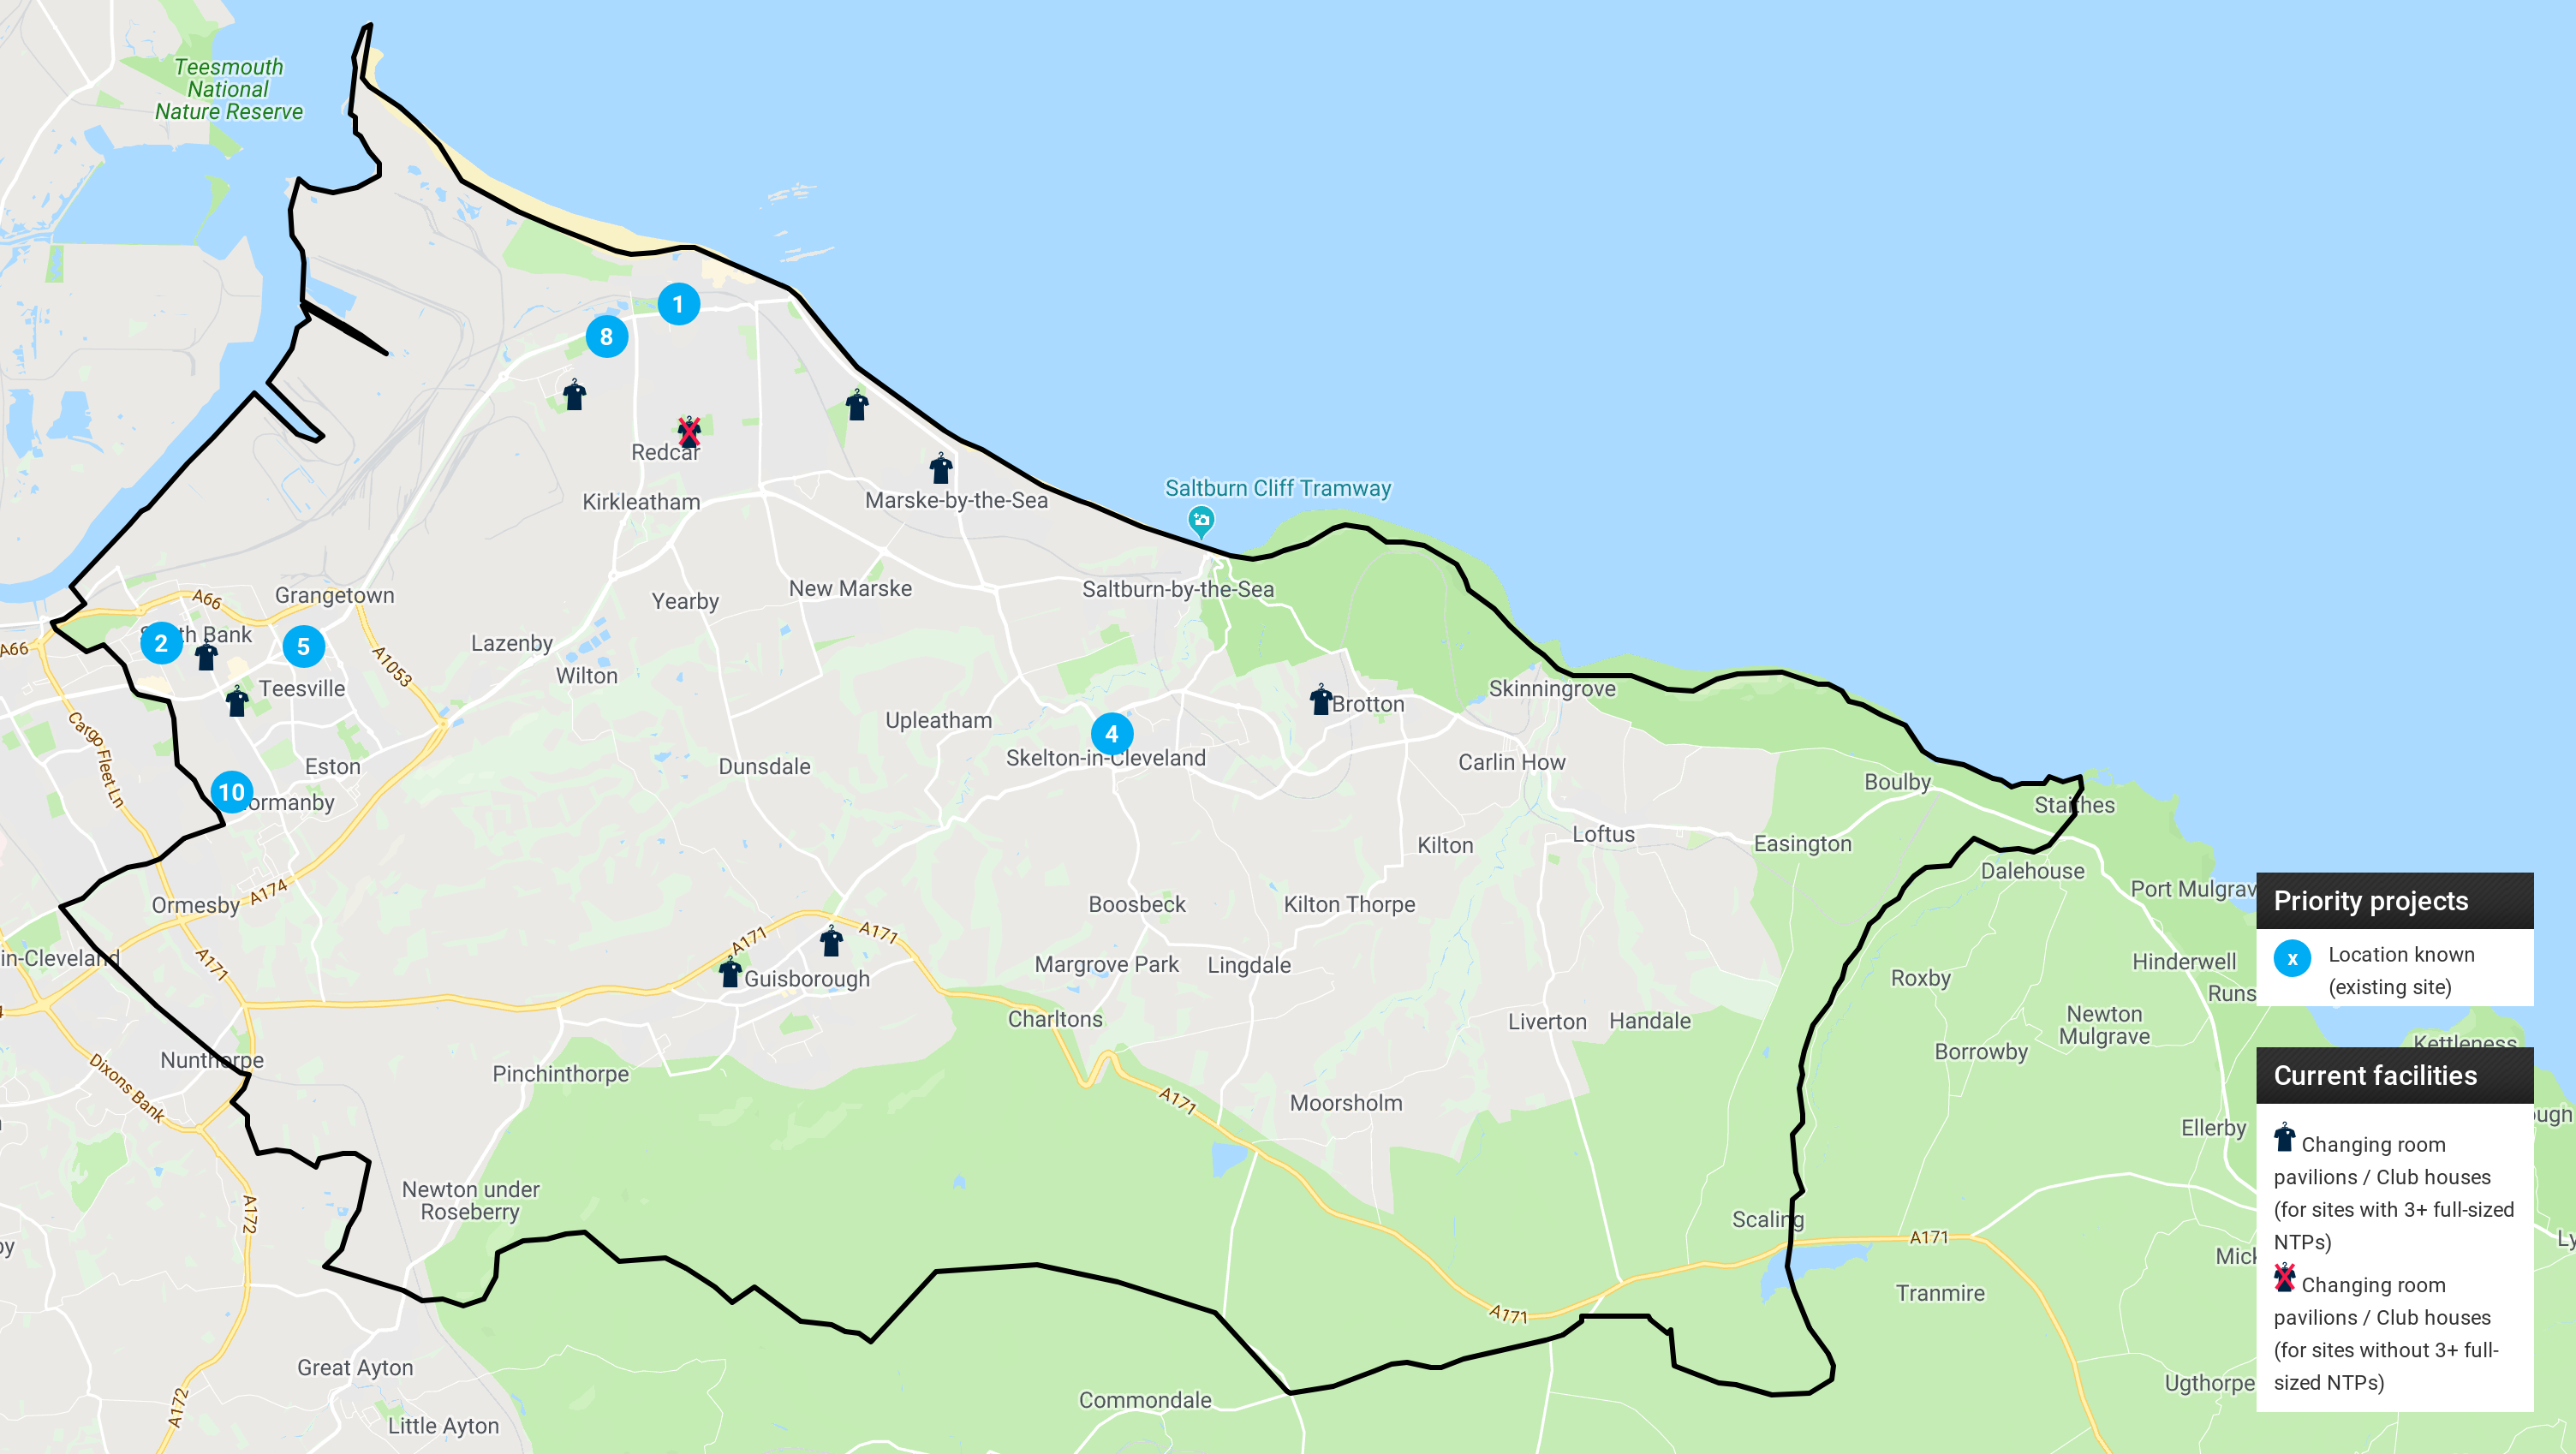Select the Boulby label
This screenshot has width=2576, height=1454.
click(1897, 782)
